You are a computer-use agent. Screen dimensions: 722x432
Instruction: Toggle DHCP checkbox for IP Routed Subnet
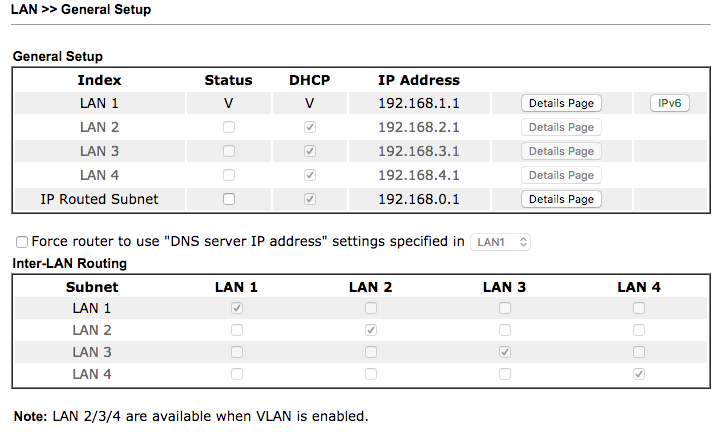(x=310, y=199)
